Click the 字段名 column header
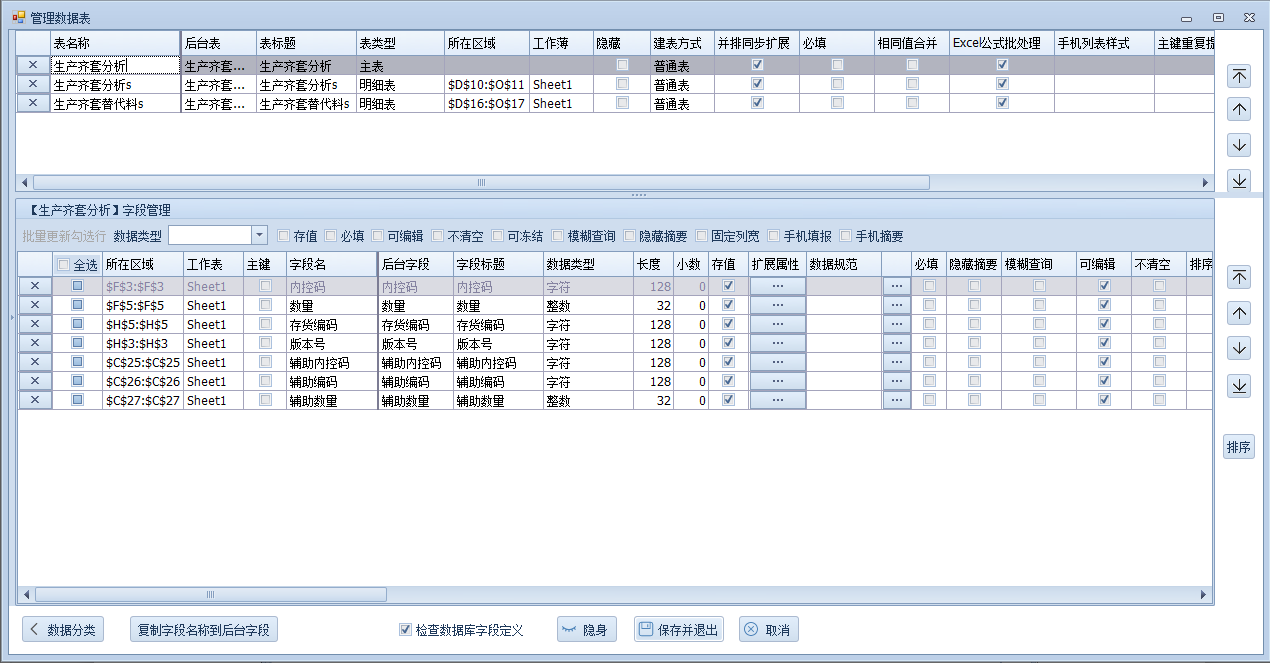Screen dimensions: 1270x663 [x=330, y=264]
